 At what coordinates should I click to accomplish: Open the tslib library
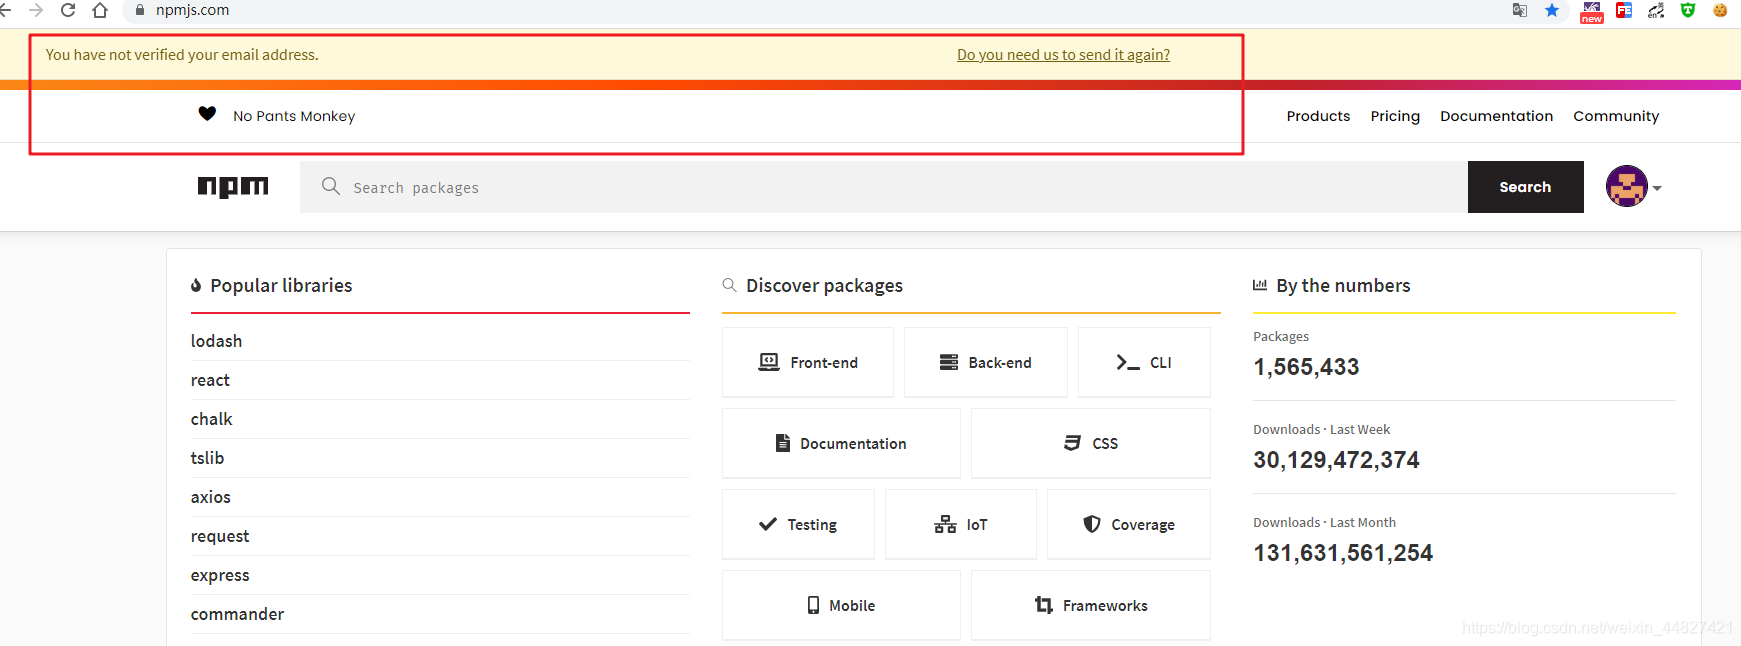coord(207,458)
